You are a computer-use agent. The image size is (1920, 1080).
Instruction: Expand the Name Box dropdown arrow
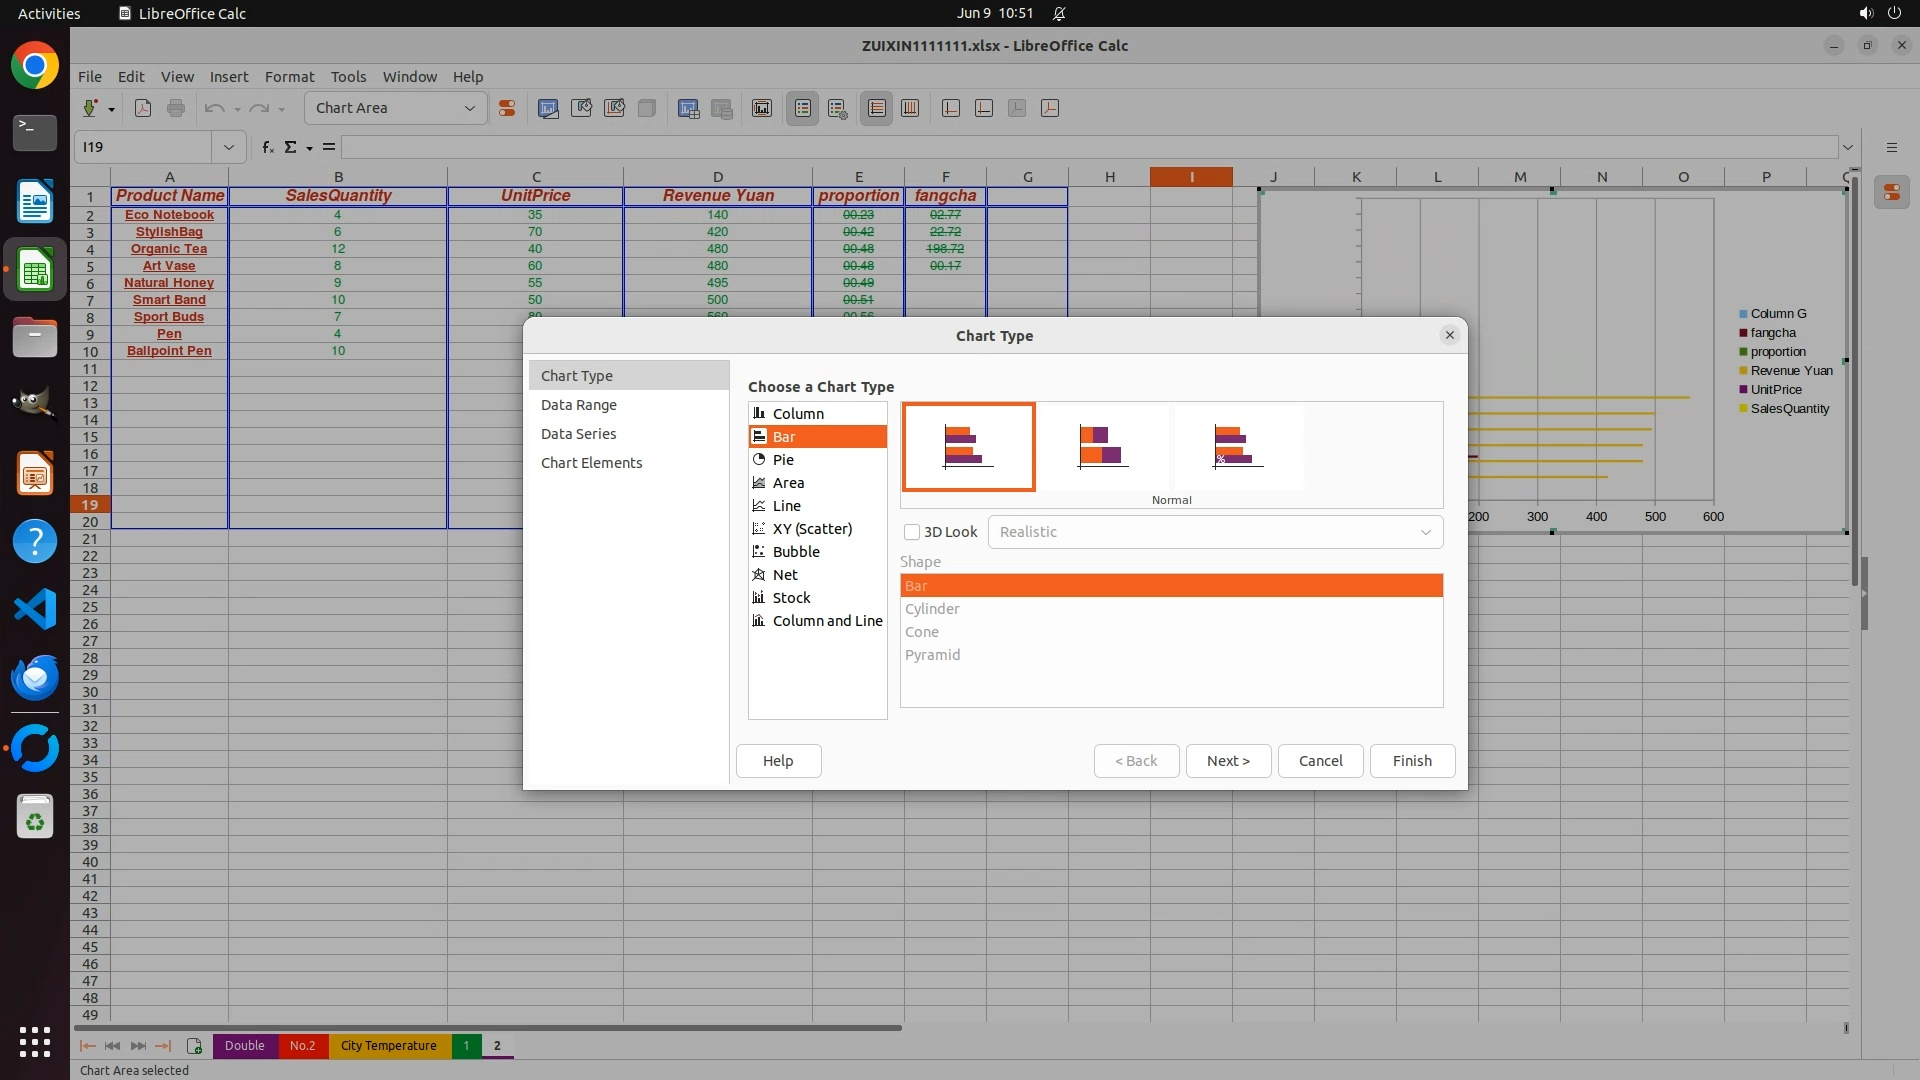(228, 147)
